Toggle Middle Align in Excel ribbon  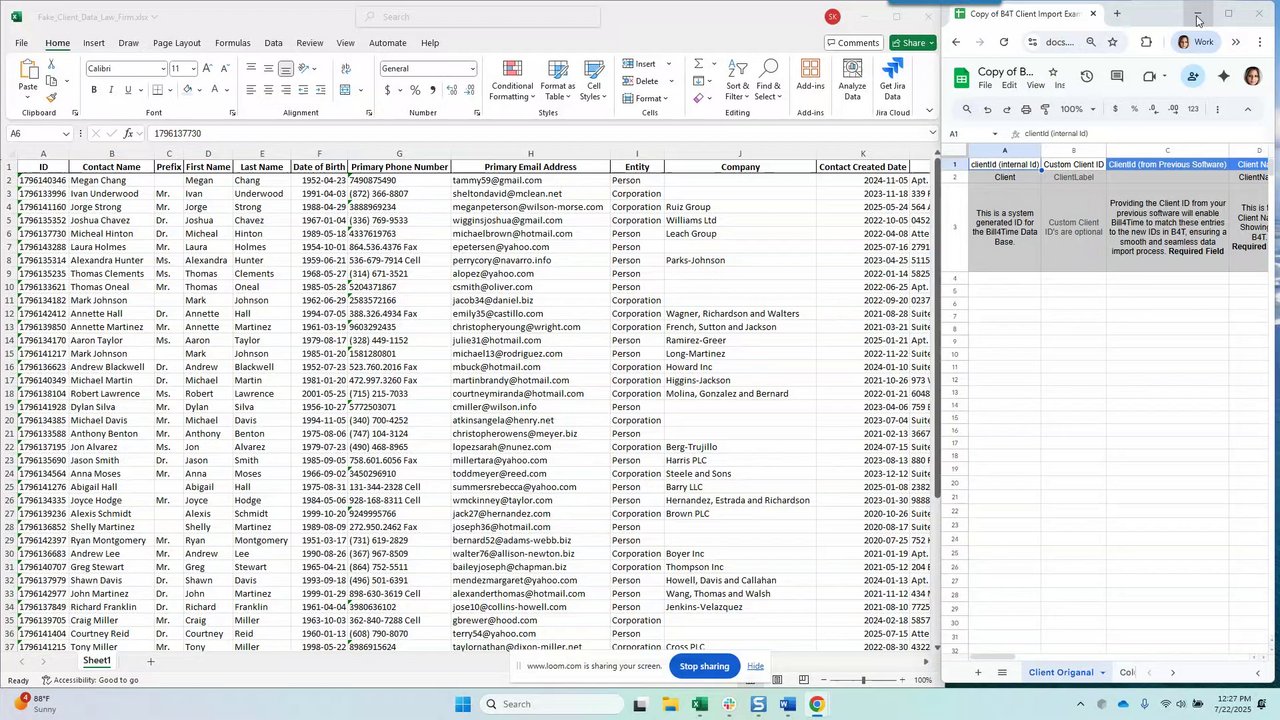268,68
